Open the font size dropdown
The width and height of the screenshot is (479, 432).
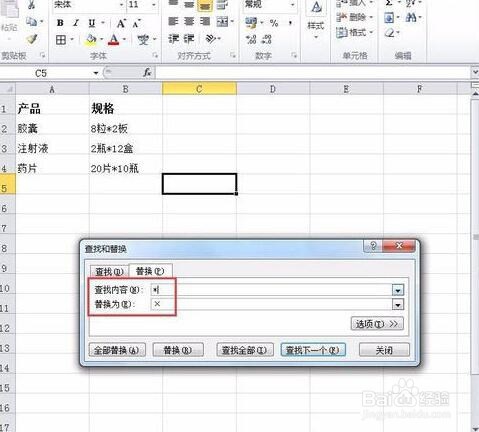tap(154, 5)
